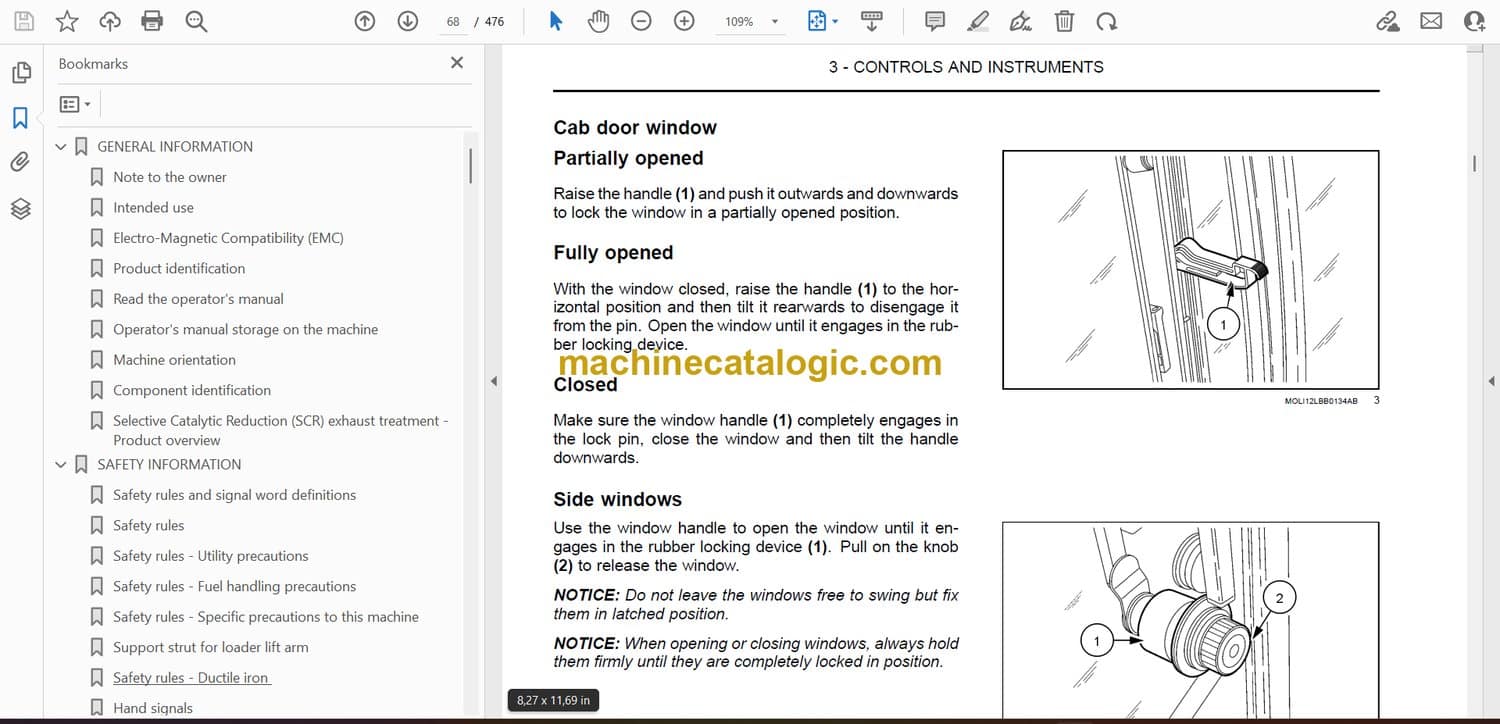Image resolution: width=1500 pixels, height=724 pixels.
Task: Activate the selection arrow tool
Action: [x=556, y=21]
